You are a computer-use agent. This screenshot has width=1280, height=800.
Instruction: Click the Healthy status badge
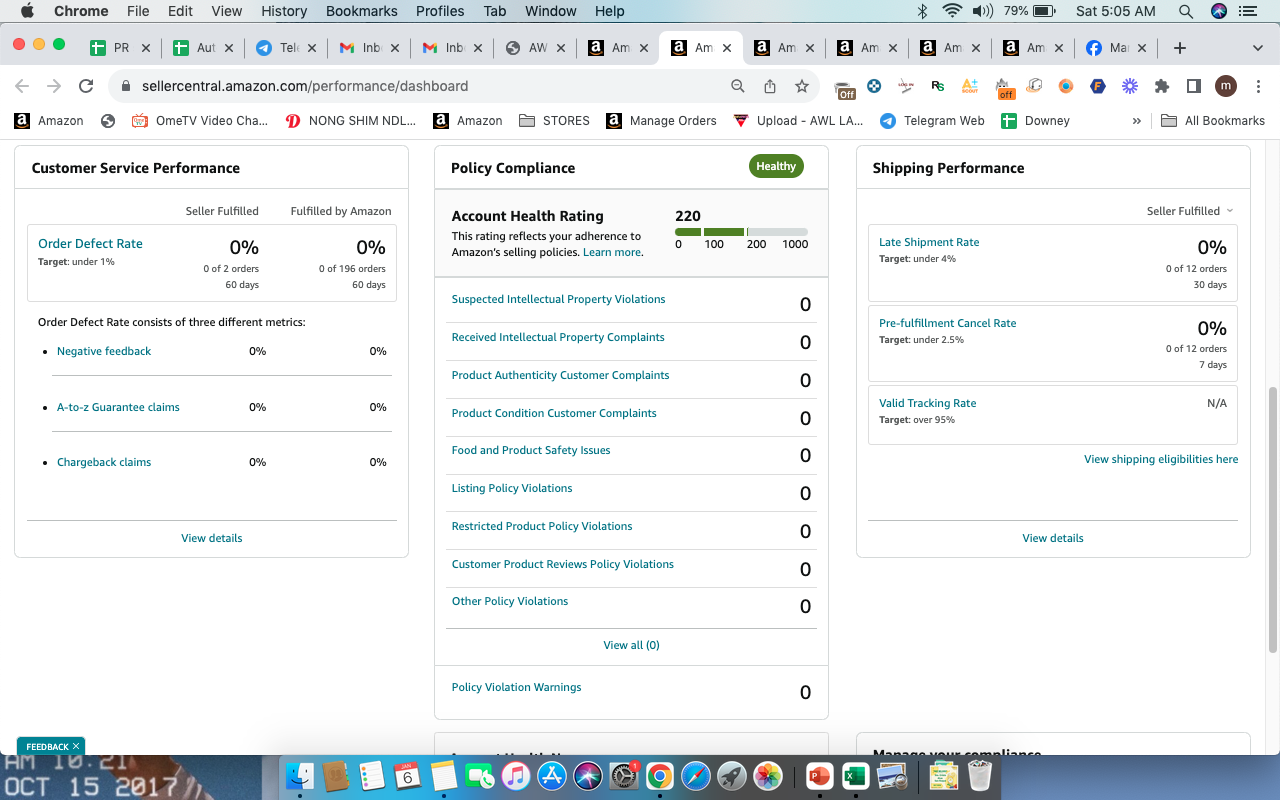tap(776, 166)
